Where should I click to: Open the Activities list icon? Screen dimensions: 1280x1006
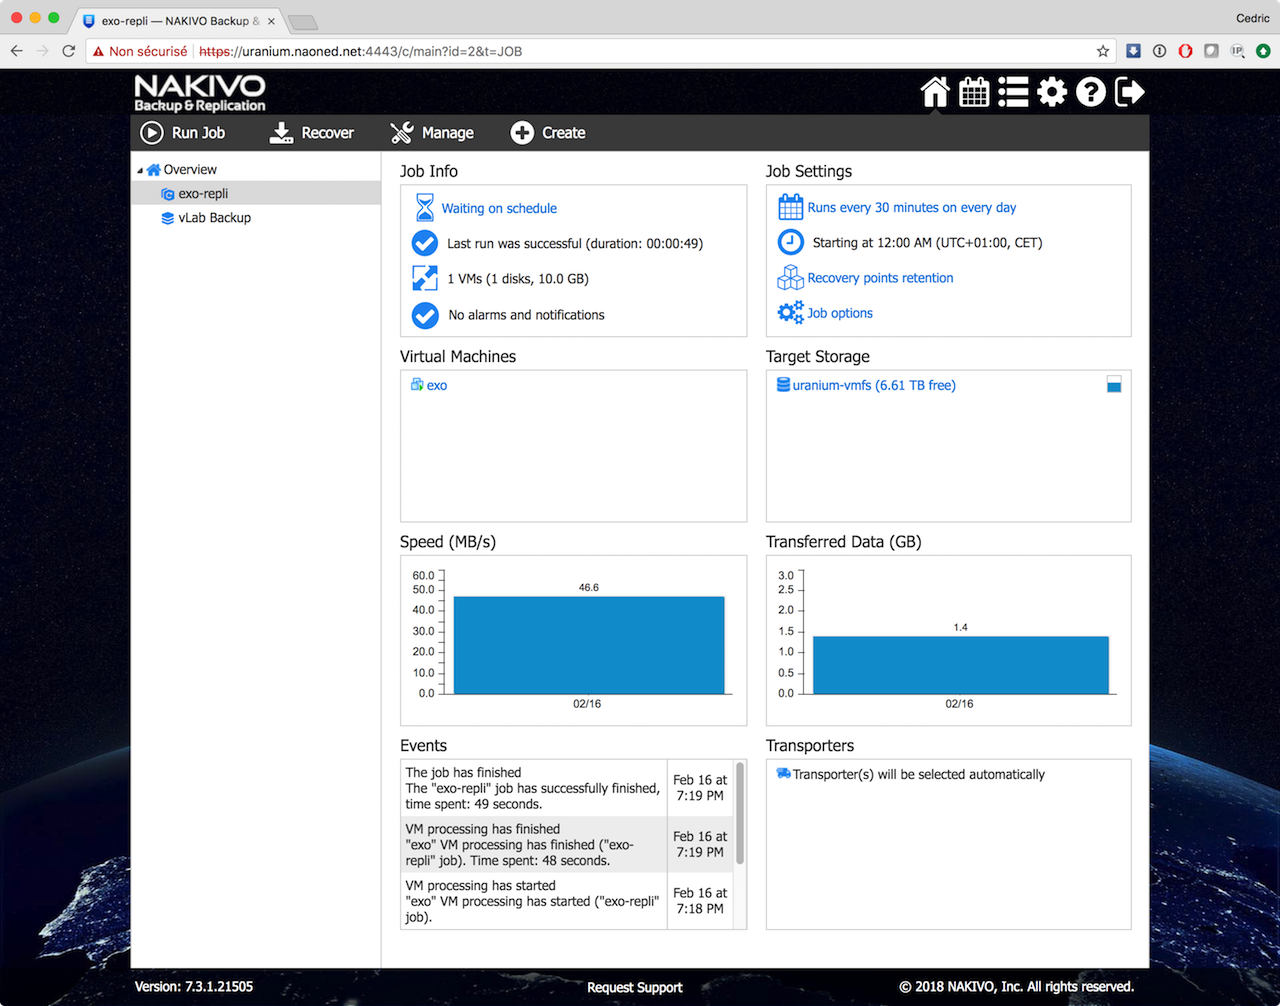(1013, 92)
